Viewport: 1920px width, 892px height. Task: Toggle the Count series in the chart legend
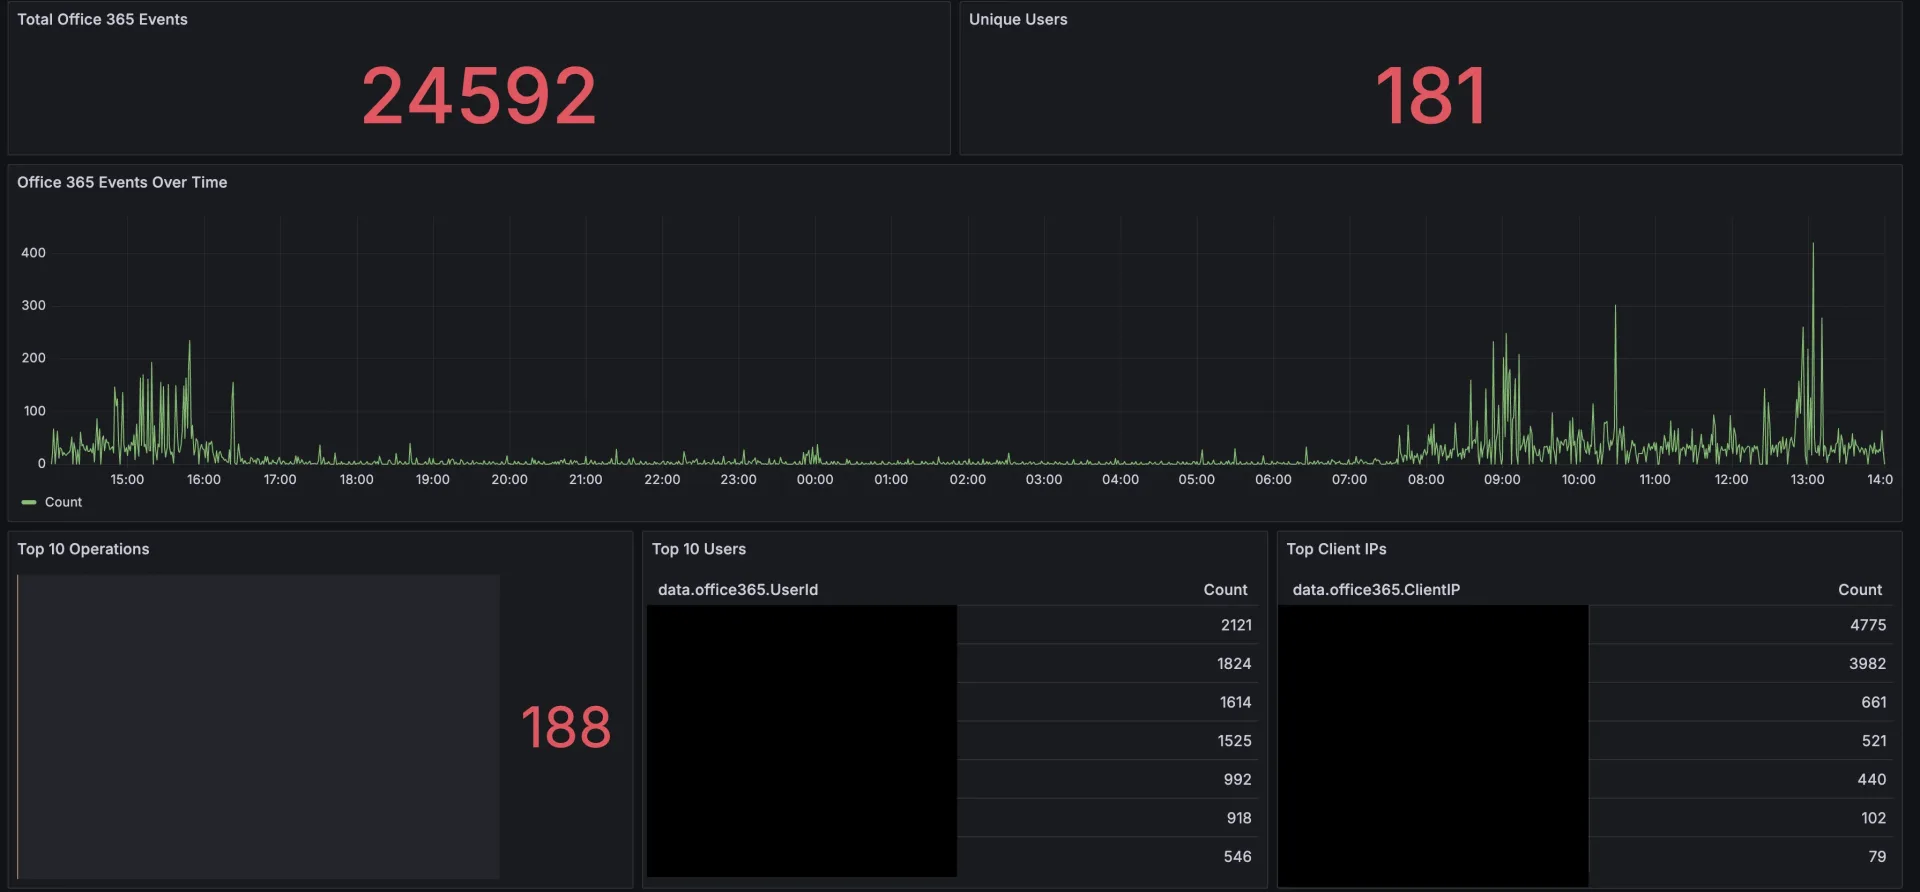click(x=63, y=502)
